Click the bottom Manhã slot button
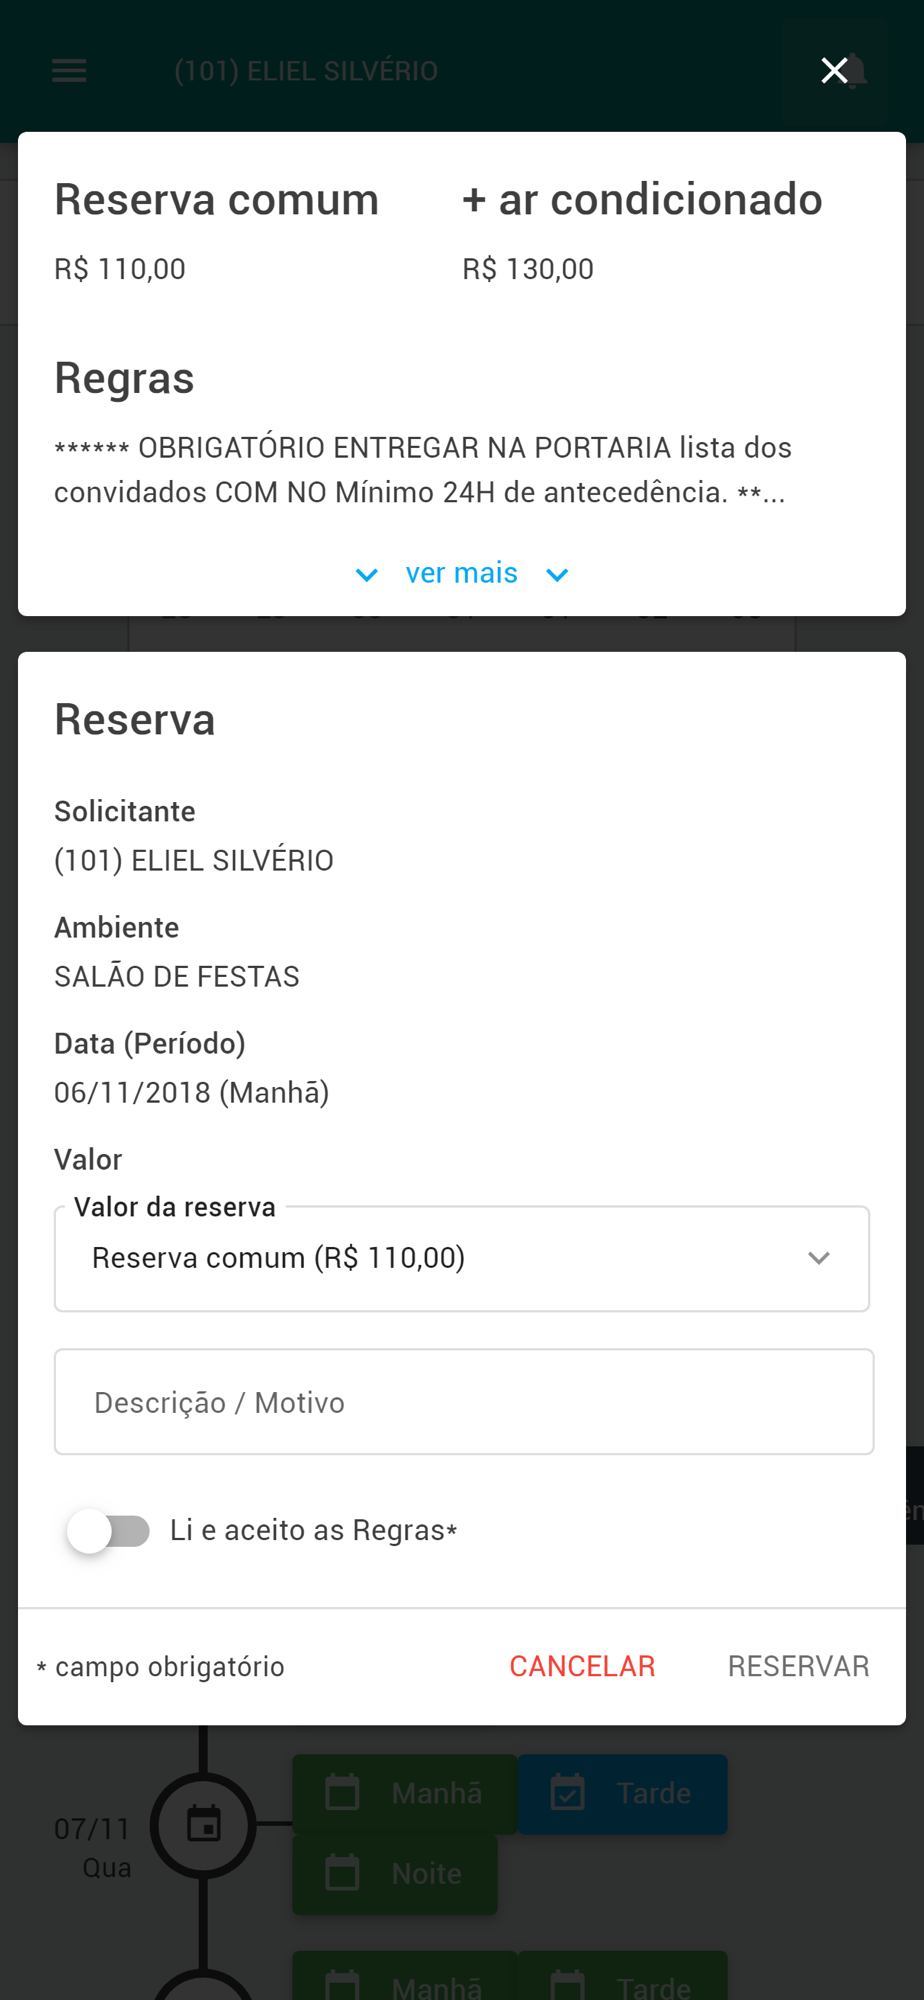924x2000 pixels. coord(405,1978)
